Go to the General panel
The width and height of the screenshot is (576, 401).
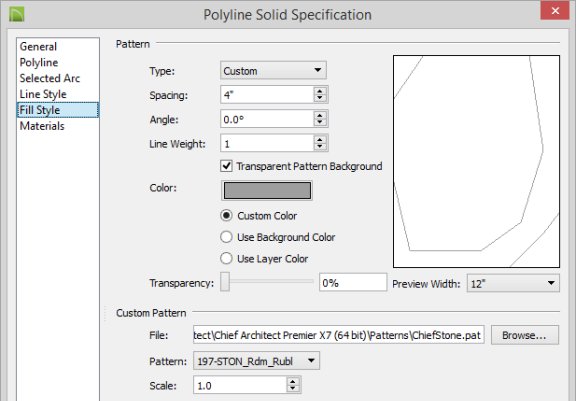[38, 47]
